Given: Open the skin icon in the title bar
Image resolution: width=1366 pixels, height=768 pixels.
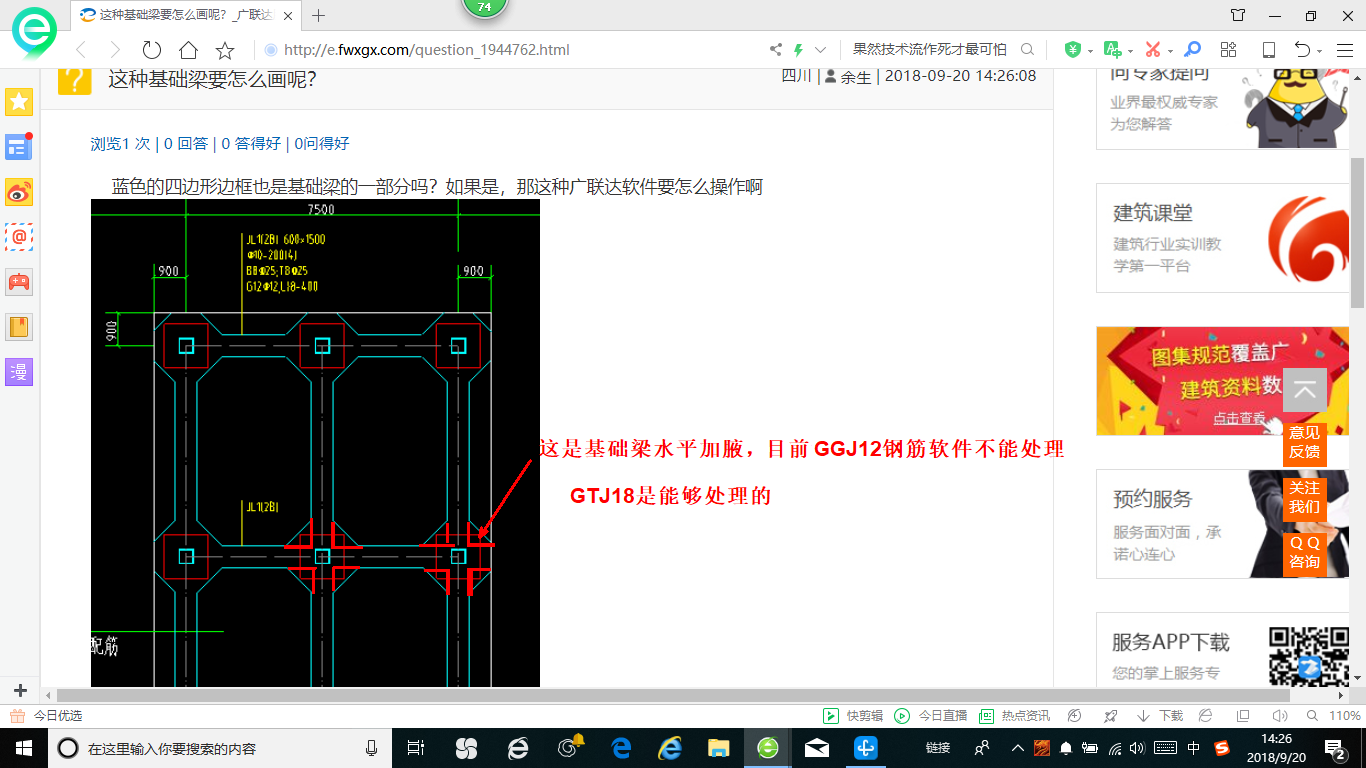Looking at the screenshot, I should 1238,15.
